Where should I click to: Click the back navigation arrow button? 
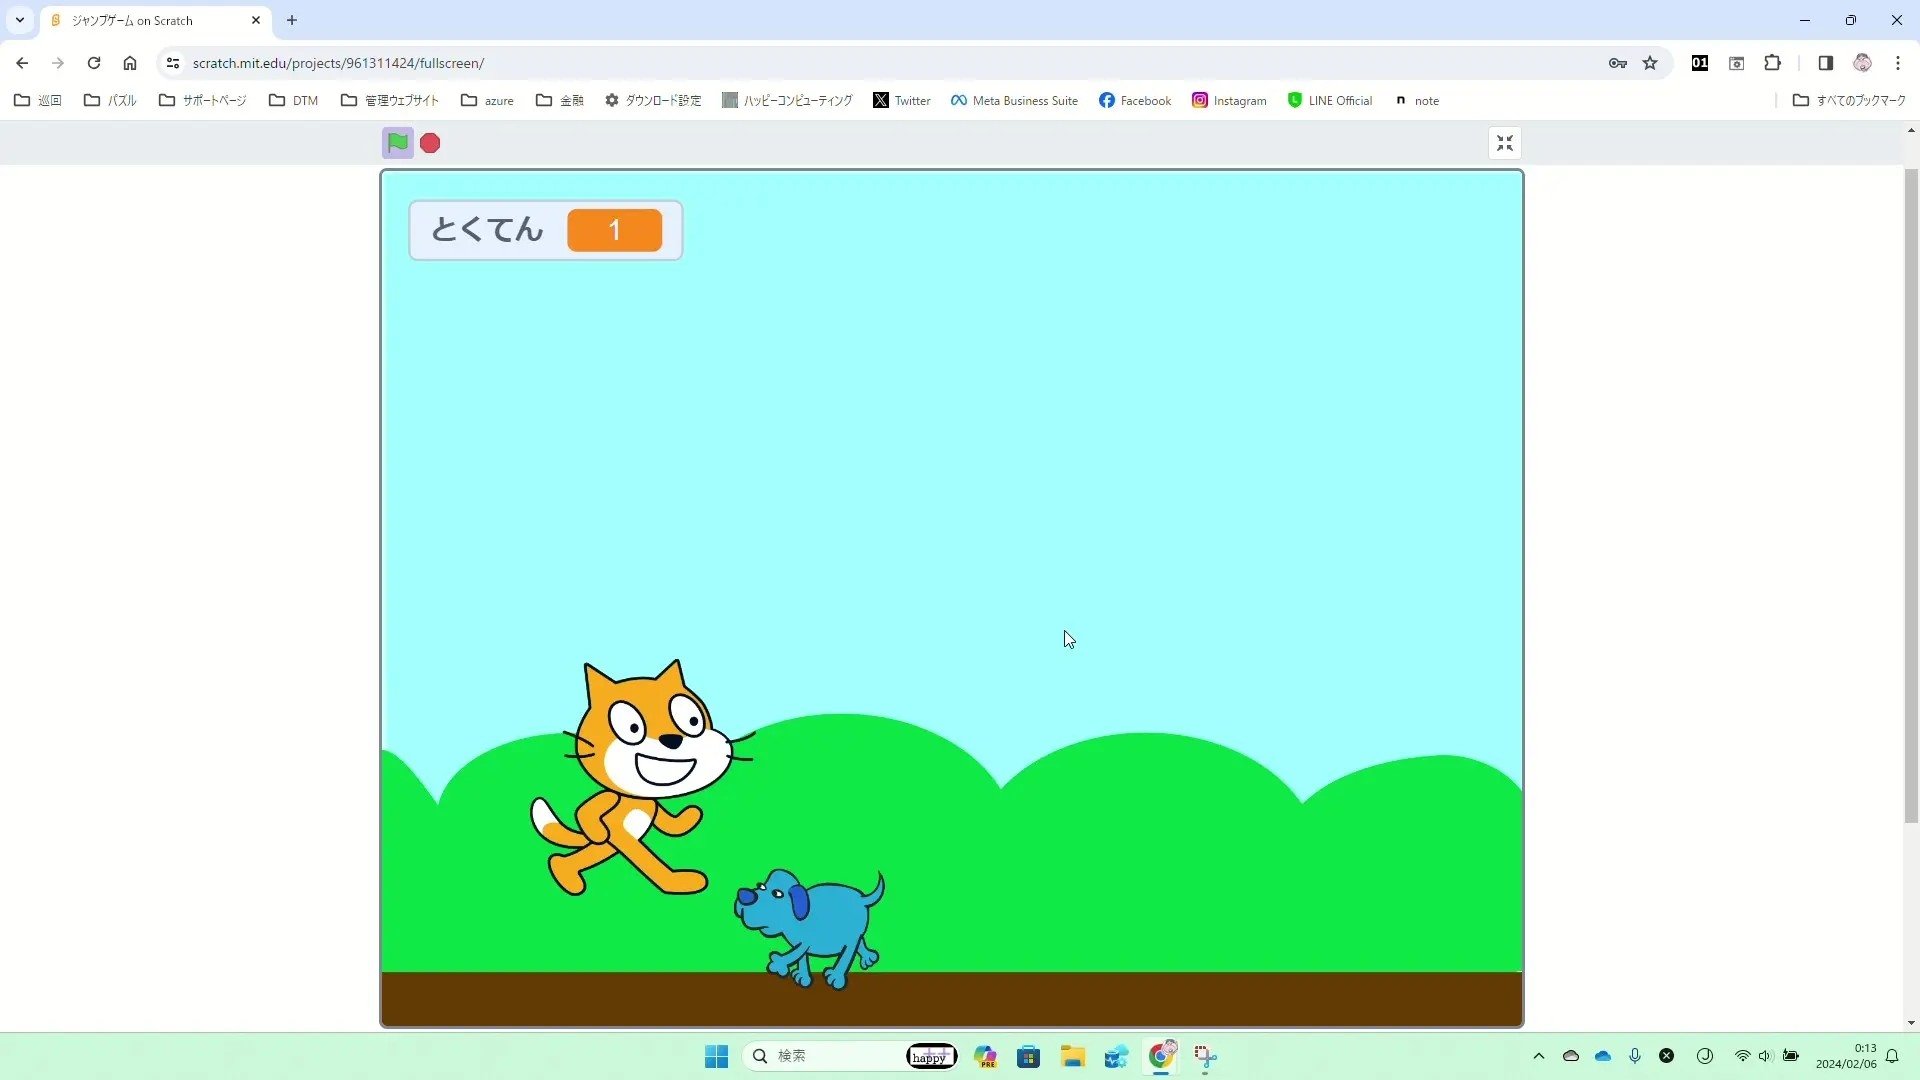(22, 62)
